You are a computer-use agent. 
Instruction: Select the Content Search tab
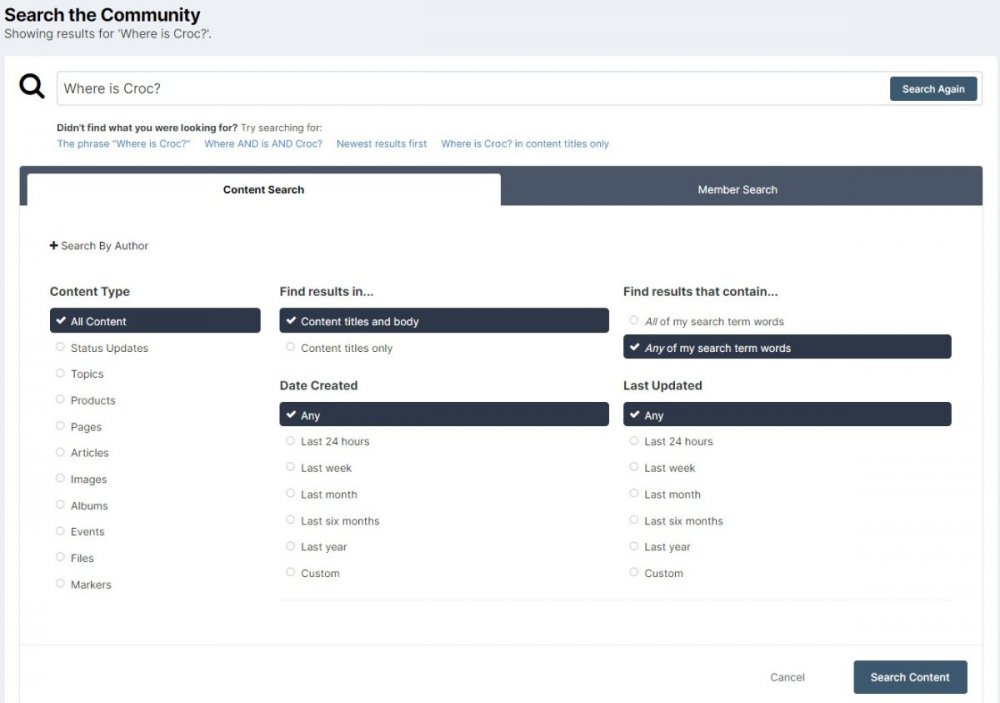(x=263, y=190)
